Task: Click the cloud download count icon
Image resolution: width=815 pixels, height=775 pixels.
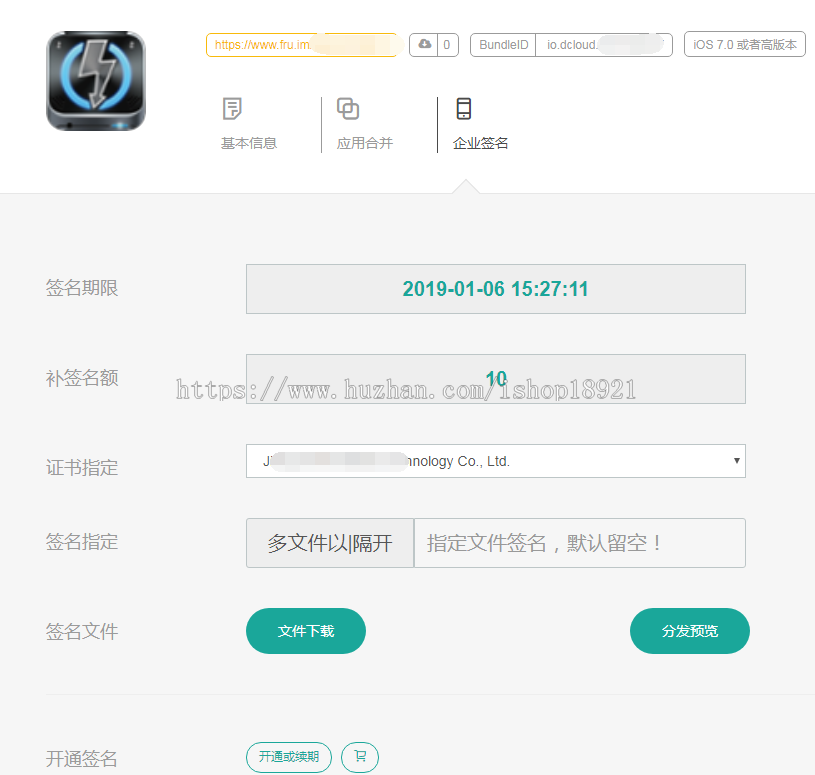Action: 424,44
